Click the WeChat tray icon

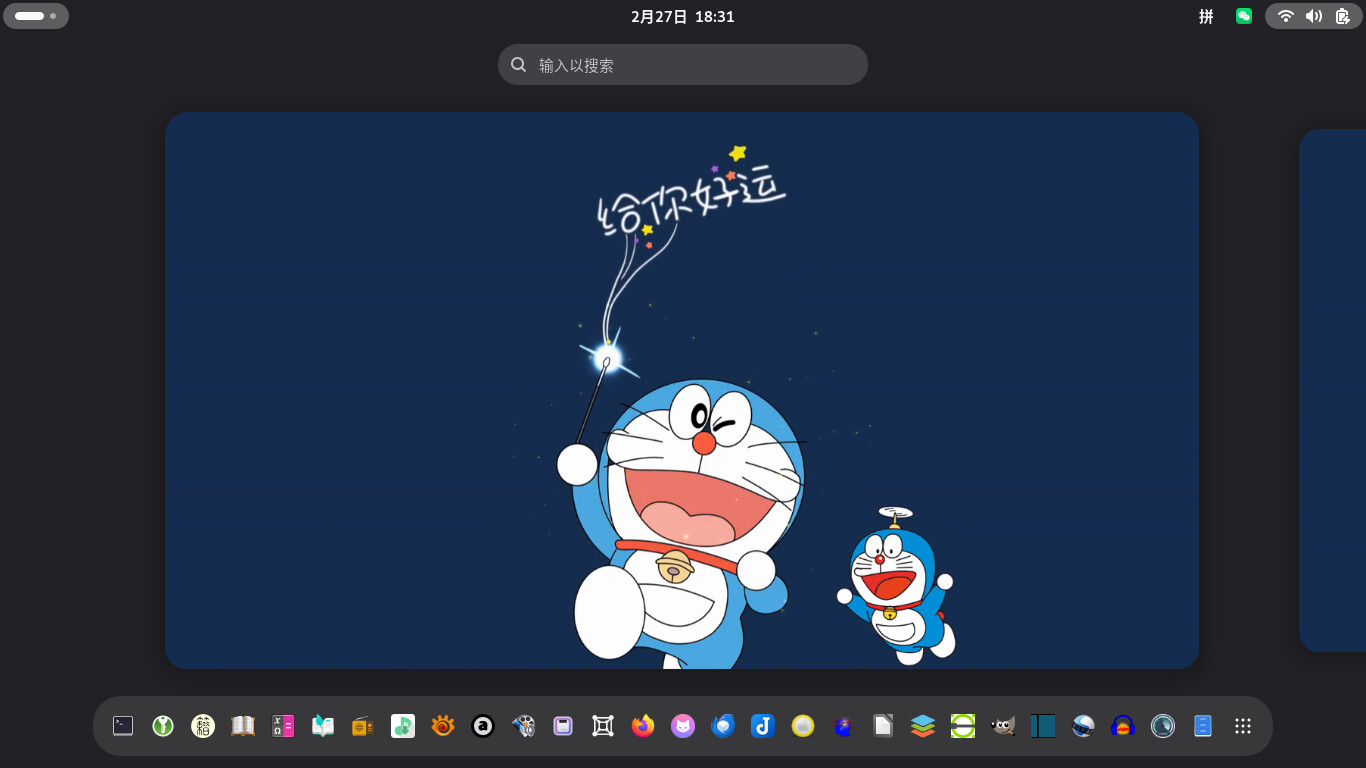pos(1244,16)
